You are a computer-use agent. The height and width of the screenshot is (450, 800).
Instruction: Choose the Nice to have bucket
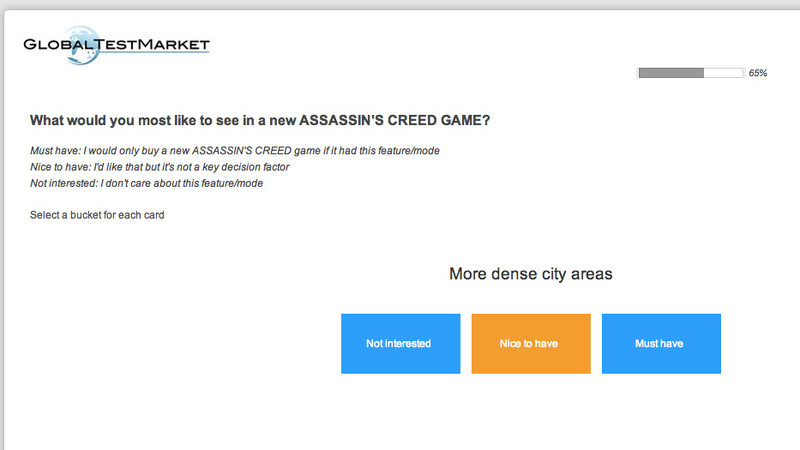click(x=531, y=343)
